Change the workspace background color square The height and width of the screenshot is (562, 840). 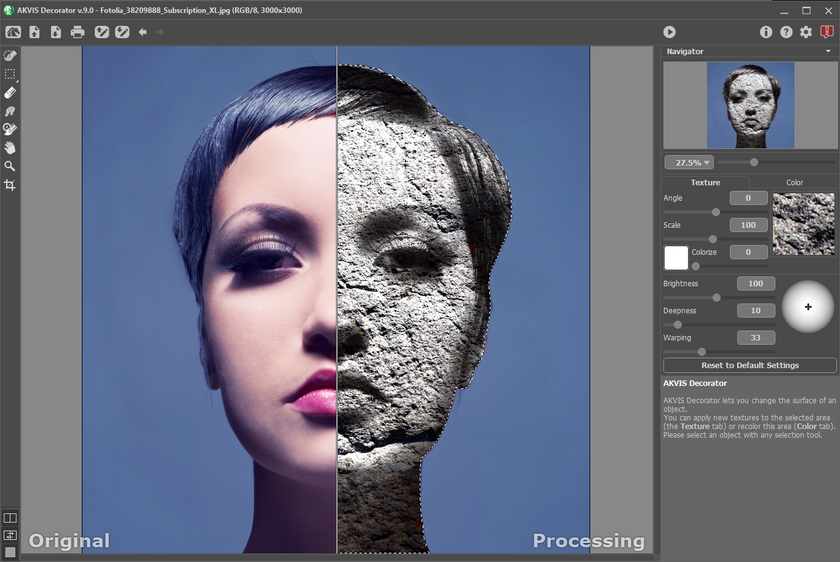(x=10, y=552)
